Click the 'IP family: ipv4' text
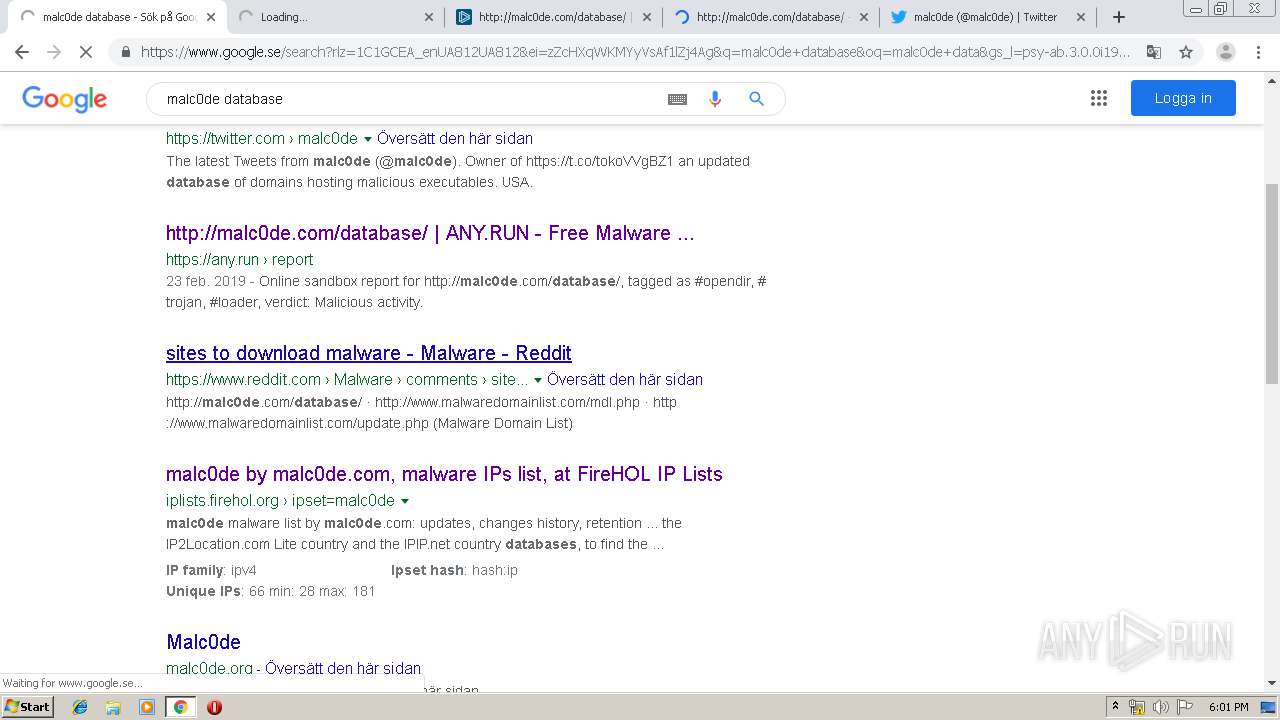The image size is (1280, 720). coord(211,570)
